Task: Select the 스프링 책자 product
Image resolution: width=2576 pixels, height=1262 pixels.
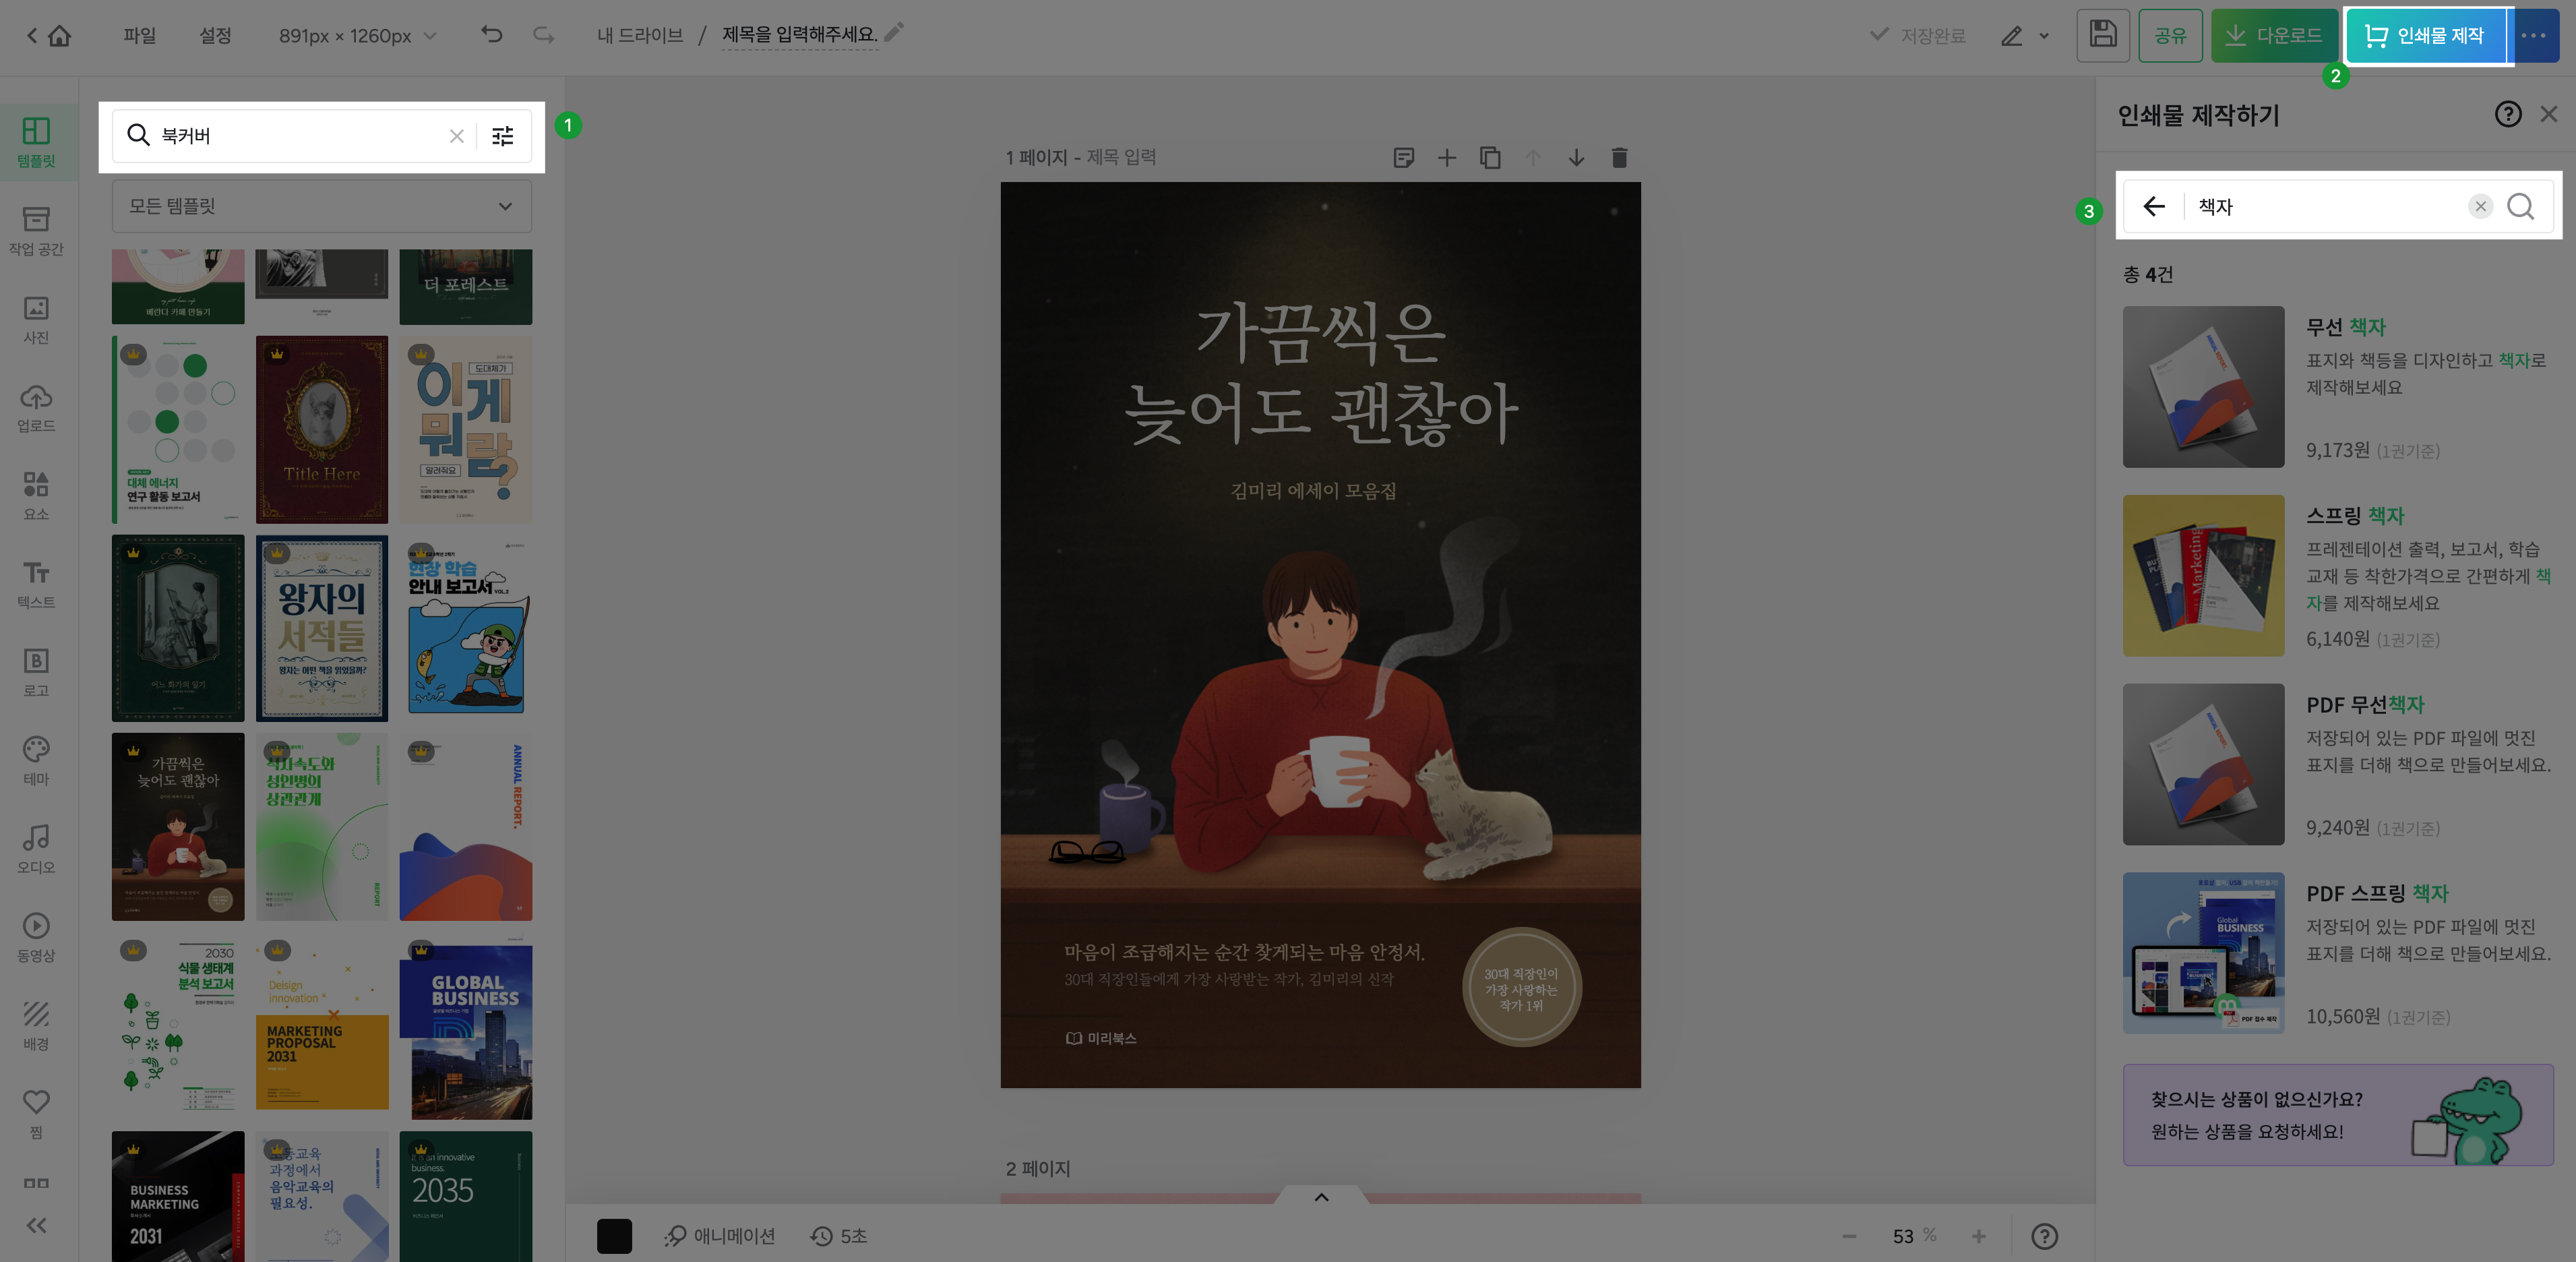Action: click(2338, 575)
